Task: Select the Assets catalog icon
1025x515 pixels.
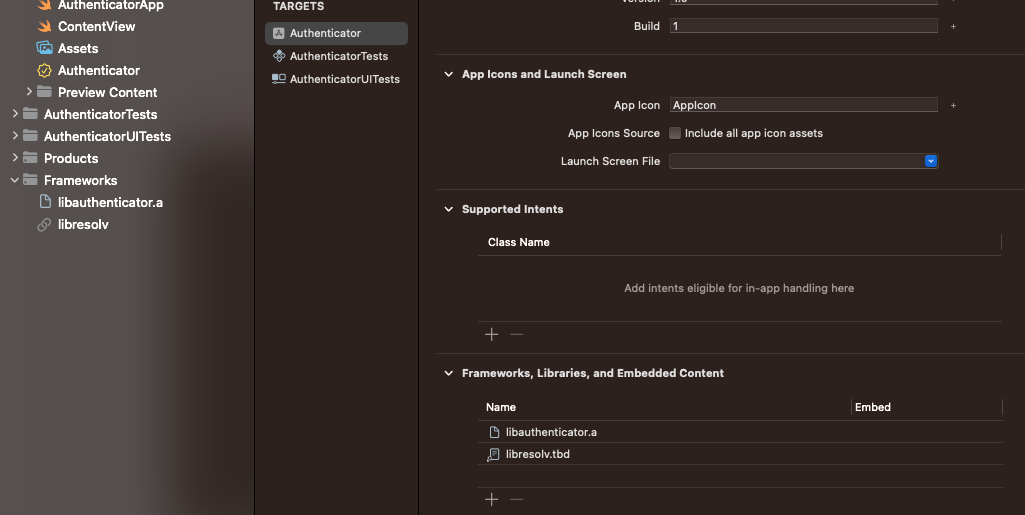Action: point(44,48)
